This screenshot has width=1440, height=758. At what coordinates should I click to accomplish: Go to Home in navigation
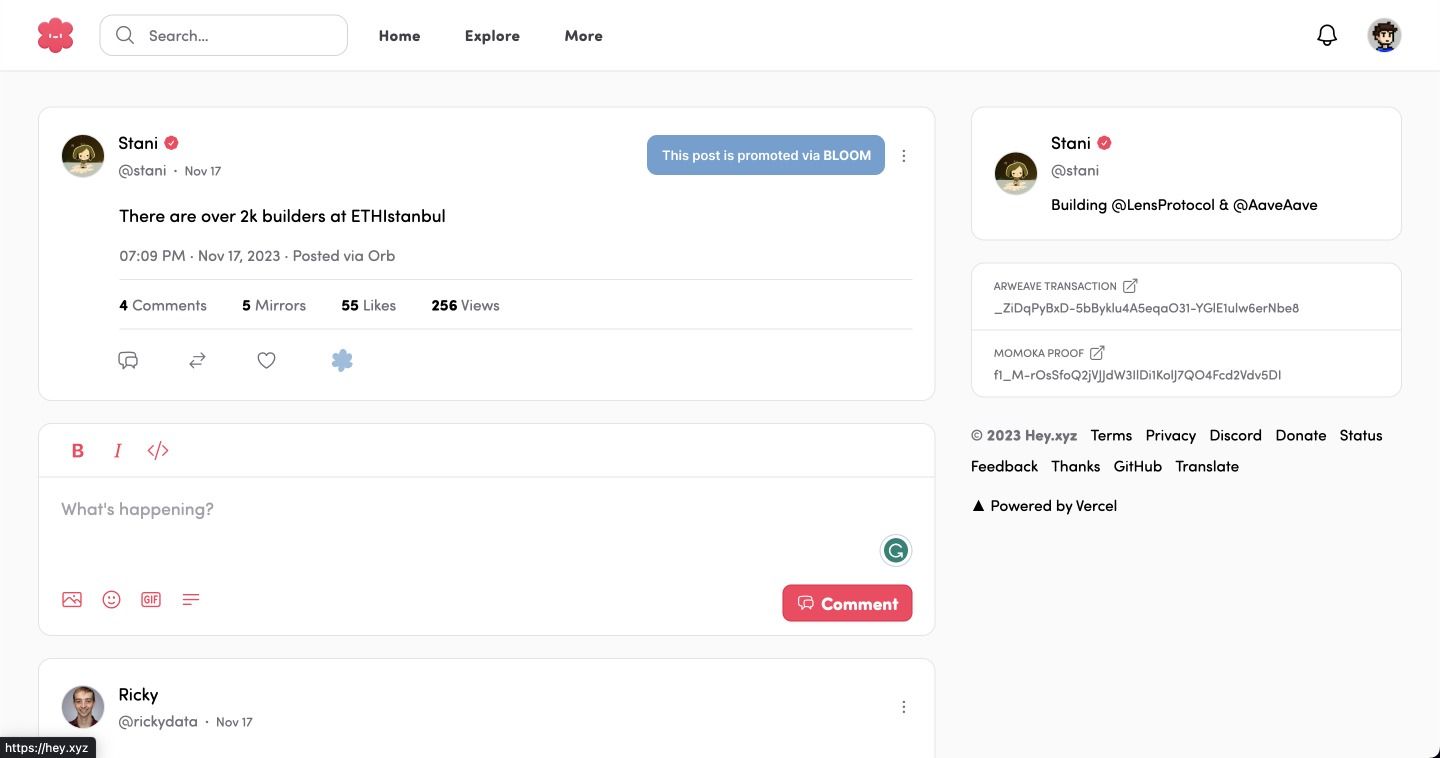[x=399, y=36]
